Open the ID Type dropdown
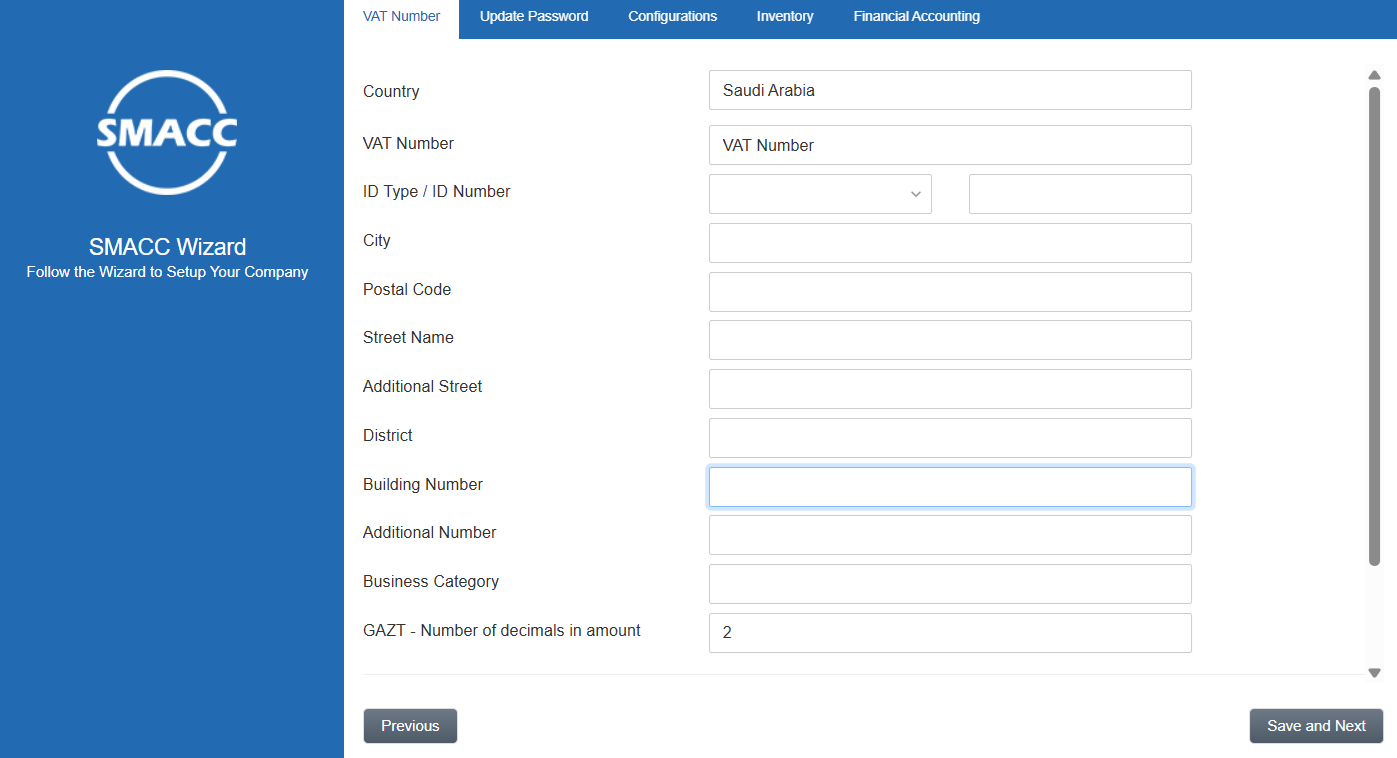This screenshot has width=1397, height=758. click(819, 194)
